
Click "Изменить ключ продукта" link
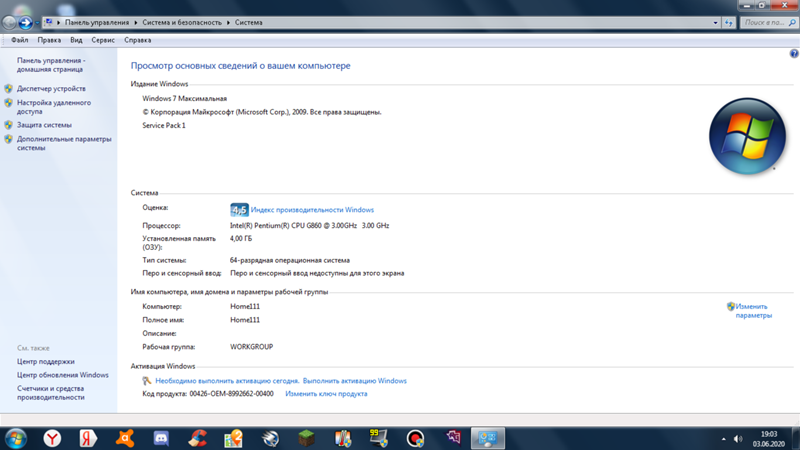326,394
